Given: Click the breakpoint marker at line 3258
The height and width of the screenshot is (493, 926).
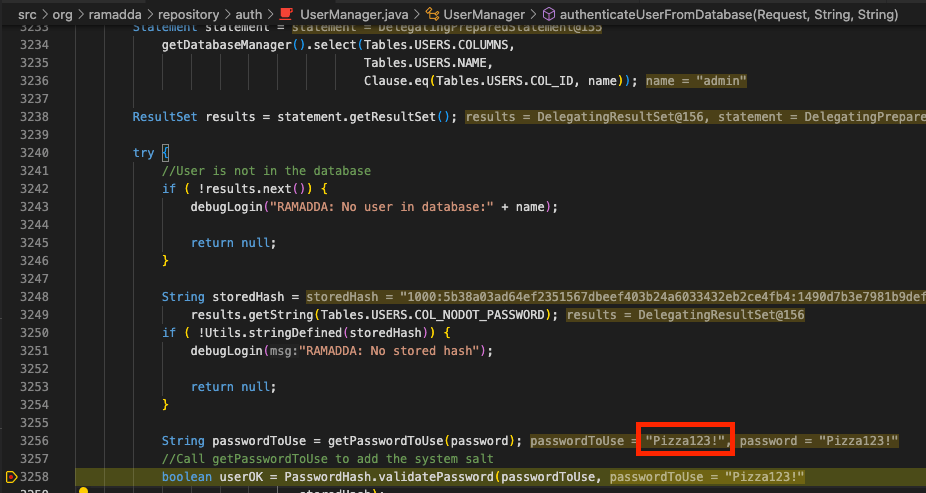Looking at the screenshot, I should tap(11, 476).
